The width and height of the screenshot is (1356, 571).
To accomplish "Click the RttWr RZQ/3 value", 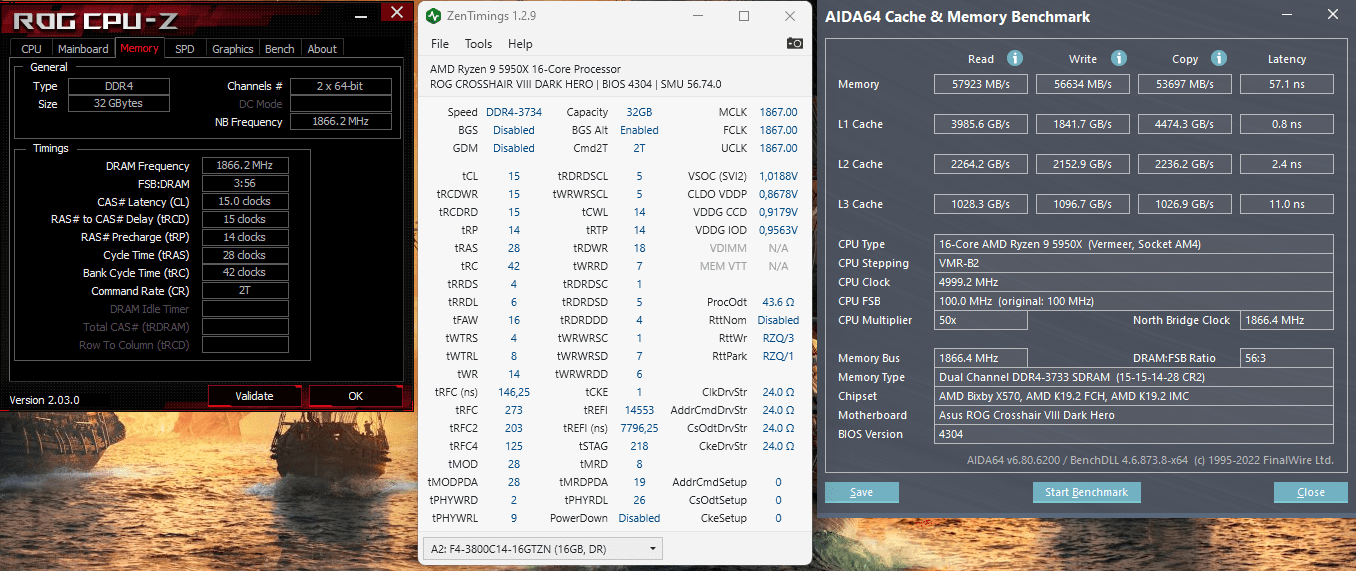I will [x=778, y=338].
